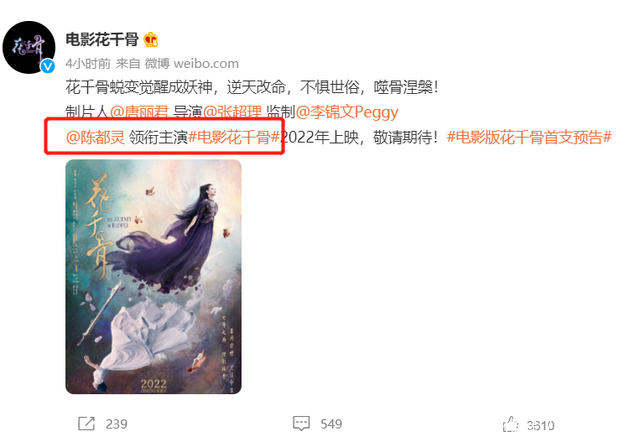Open comments via the speech bubble icon
Image resolution: width=640 pixels, height=442 pixels.
pyautogui.click(x=301, y=424)
